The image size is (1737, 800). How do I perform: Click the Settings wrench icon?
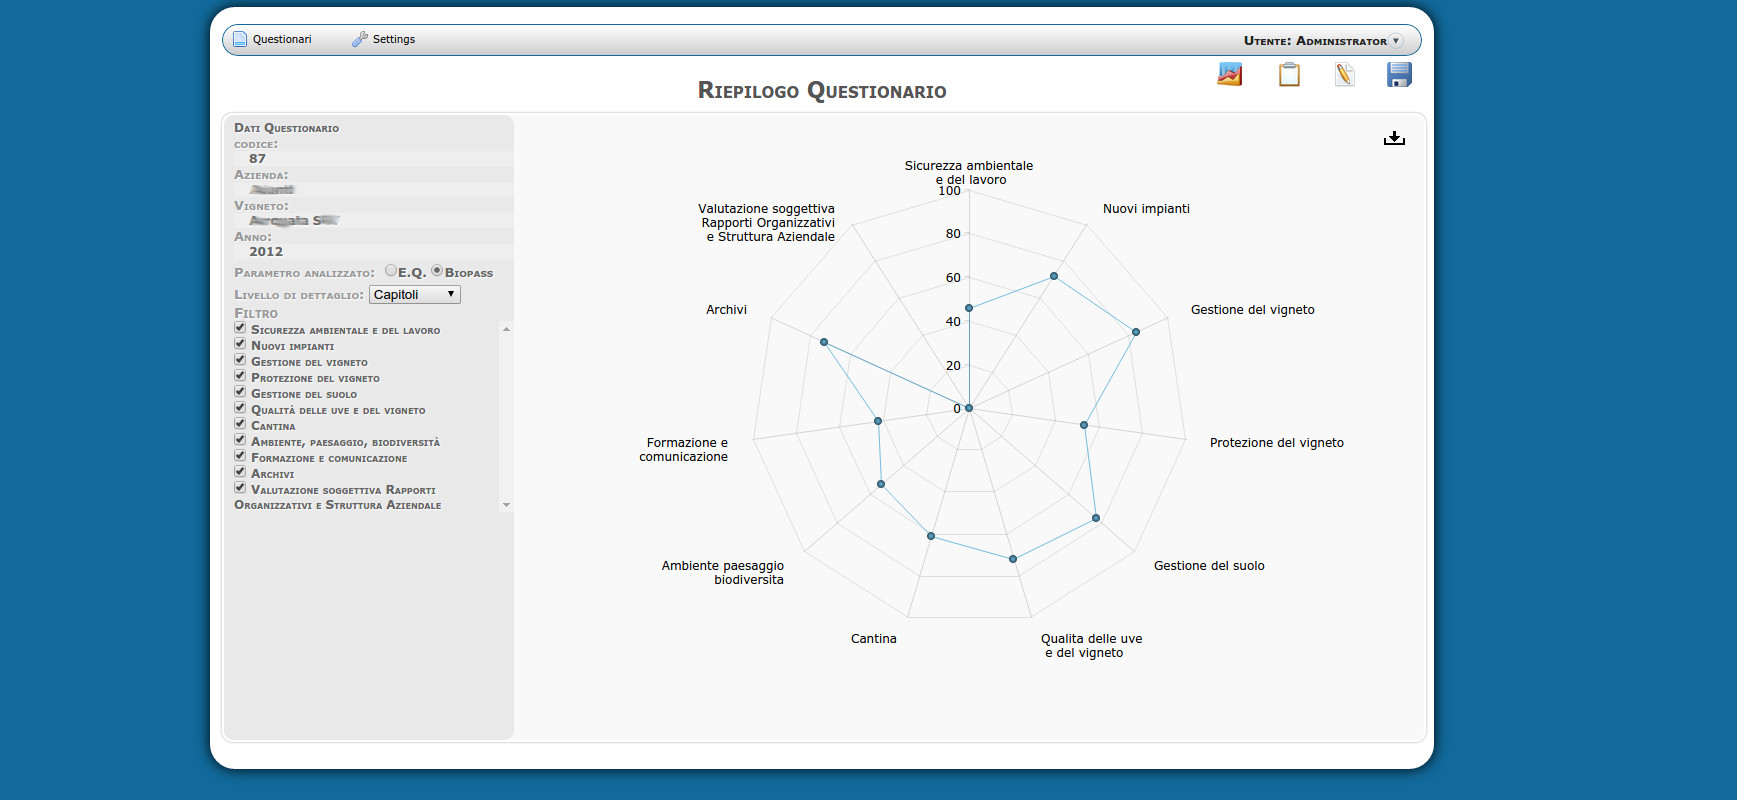point(360,40)
